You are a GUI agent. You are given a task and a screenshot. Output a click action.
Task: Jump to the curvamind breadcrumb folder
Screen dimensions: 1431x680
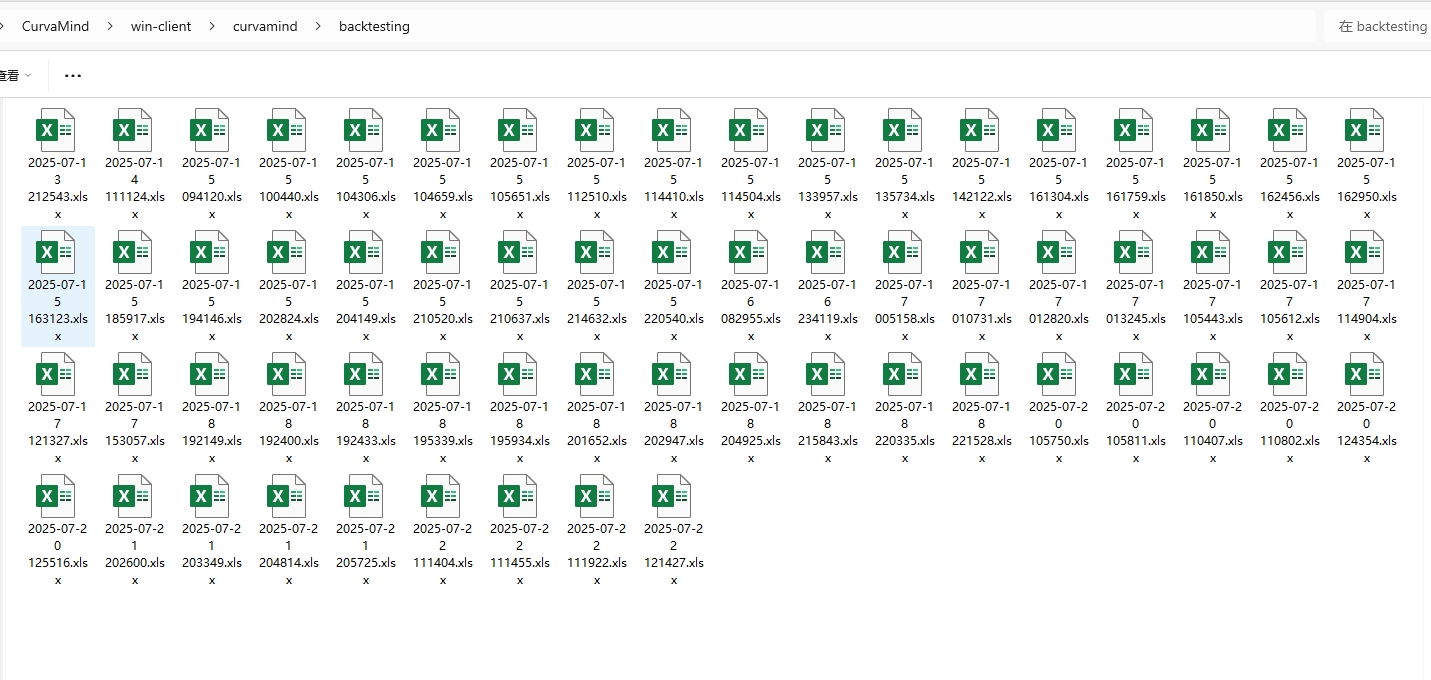[x=265, y=27]
